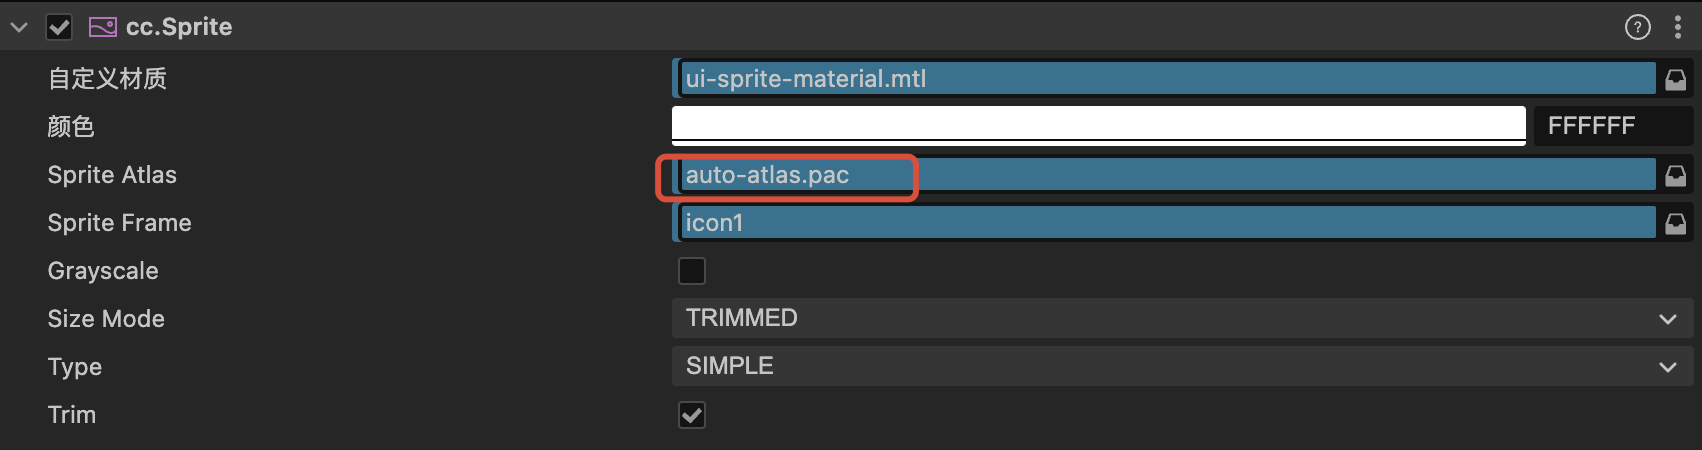This screenshot has height=450, width=1702.
Task: Click the cc.Sprite component title
Action: 179,27
